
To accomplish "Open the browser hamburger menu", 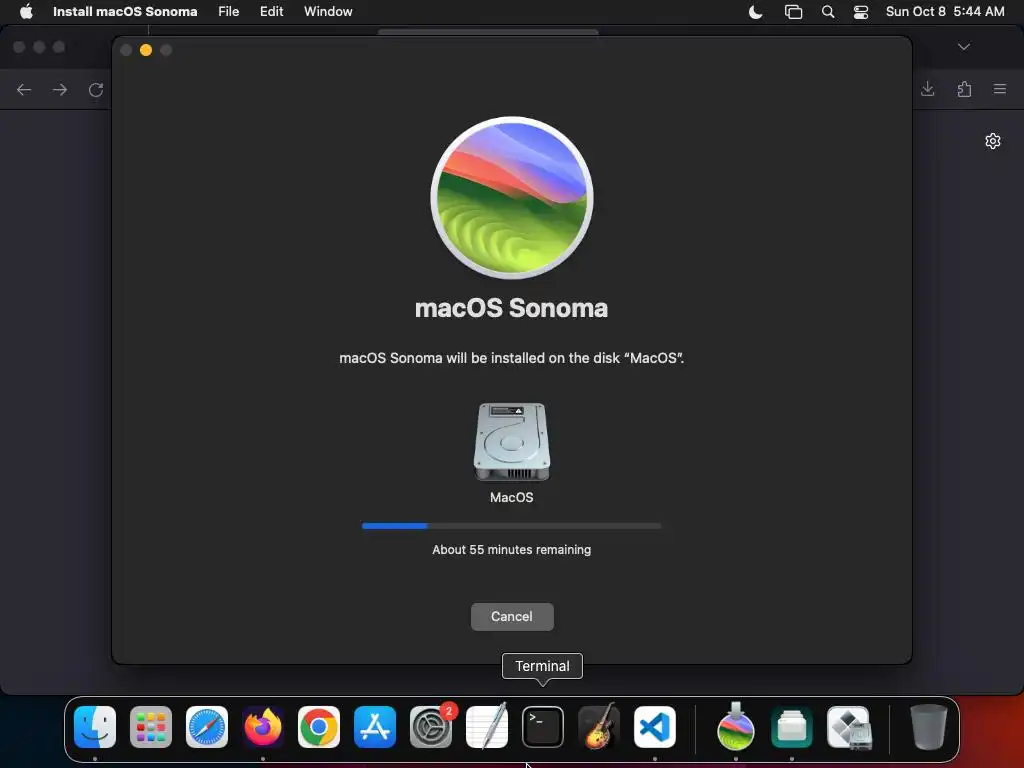I will (x=1000, y=89).
